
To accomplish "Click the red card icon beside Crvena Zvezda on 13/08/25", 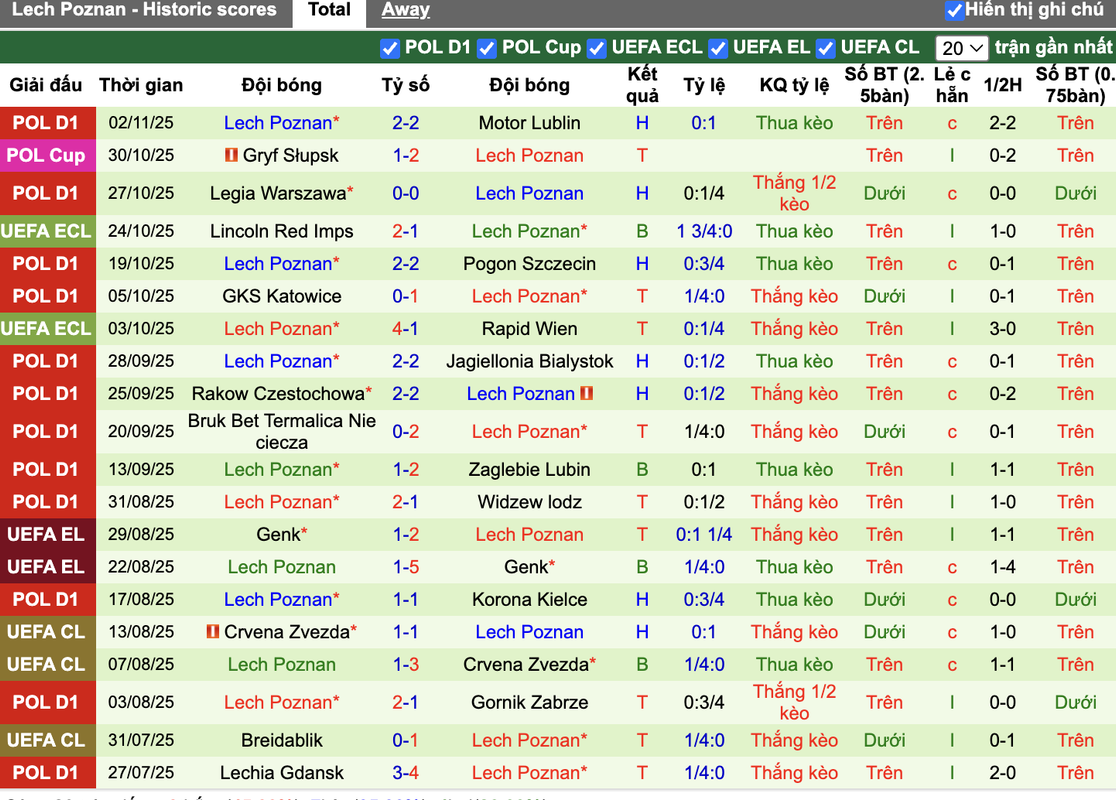I will click(x=212, y=631).
